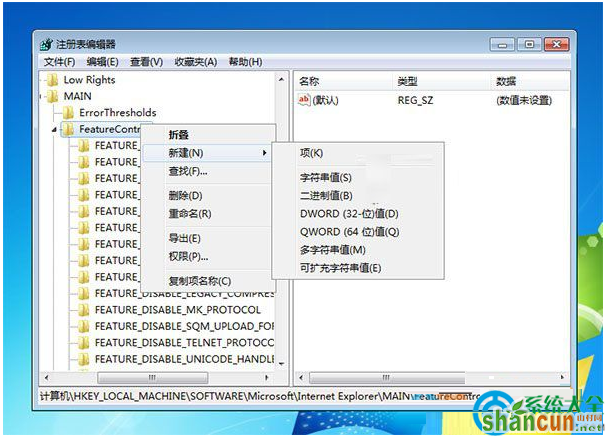Open the 编辑(E) menu
This screenshot has height=438, width=607.
103,62
